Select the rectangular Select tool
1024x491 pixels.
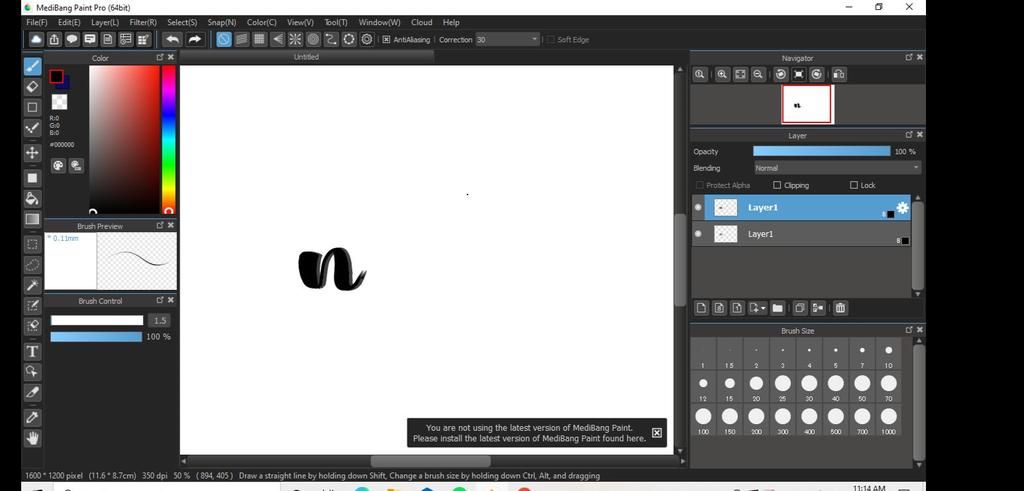tap(32, 244)
